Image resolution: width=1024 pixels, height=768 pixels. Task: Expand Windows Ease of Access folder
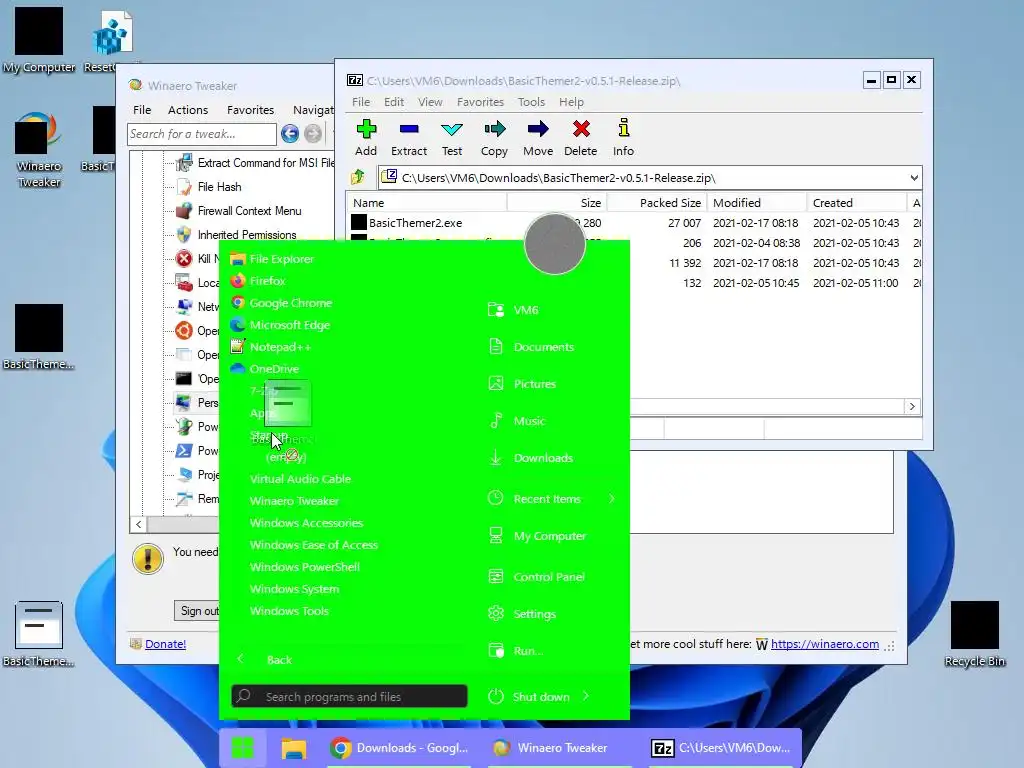[x=313, y=545]
